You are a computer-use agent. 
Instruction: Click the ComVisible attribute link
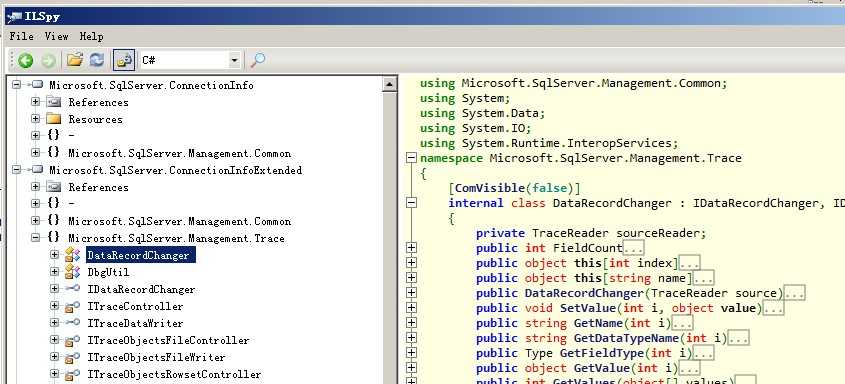pos(489,188)
